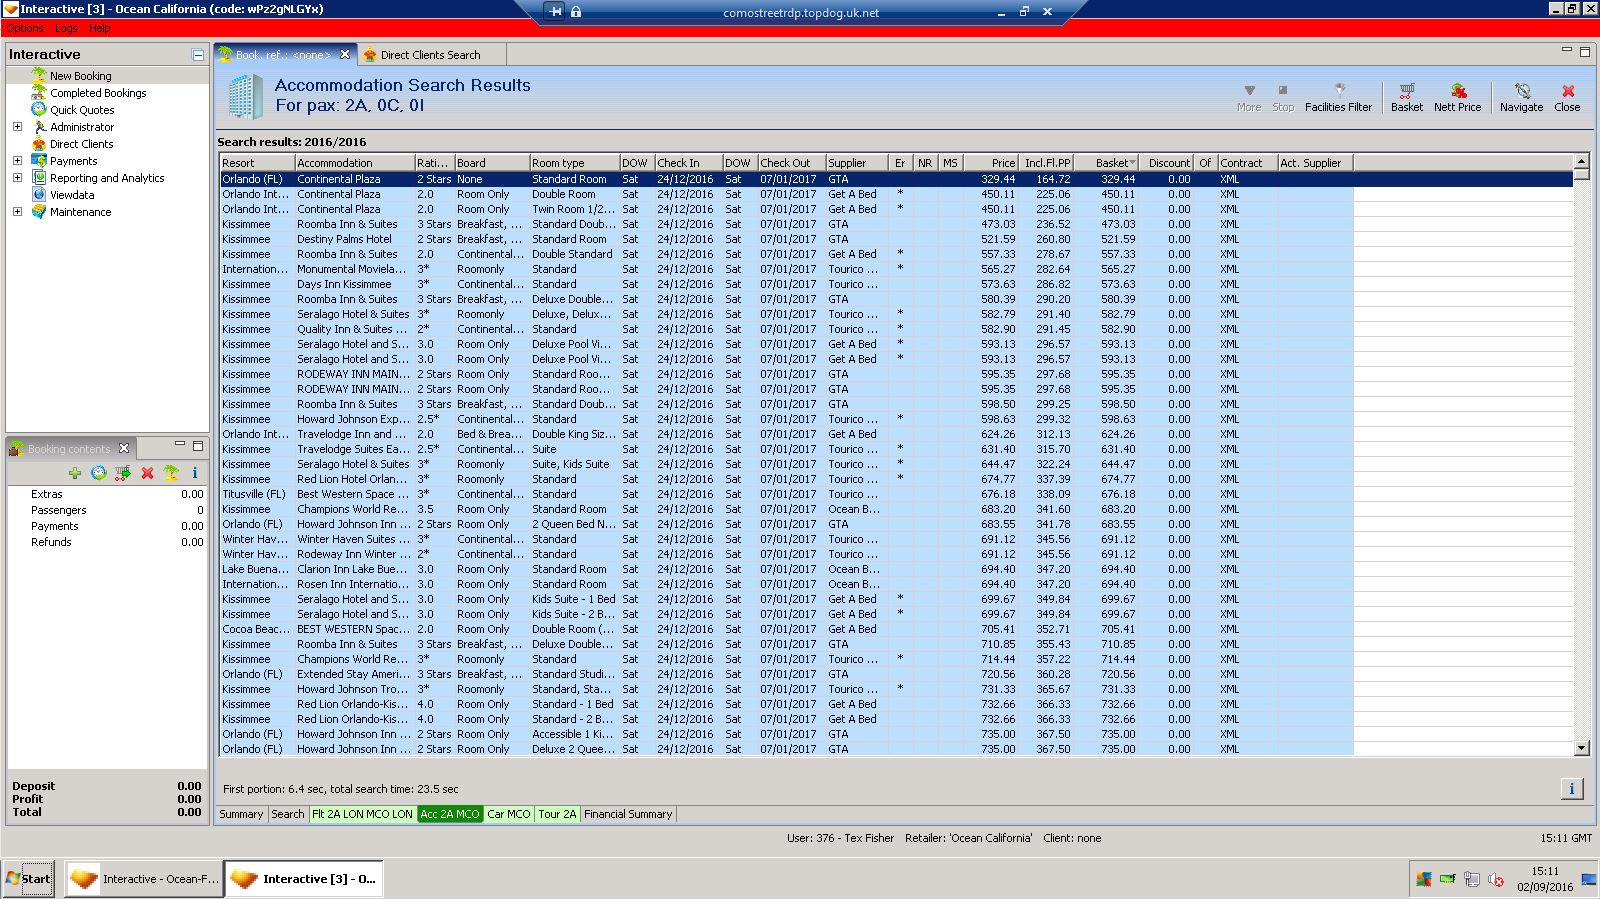
Task: Open the Tour 2A tab
Action: 557,814
